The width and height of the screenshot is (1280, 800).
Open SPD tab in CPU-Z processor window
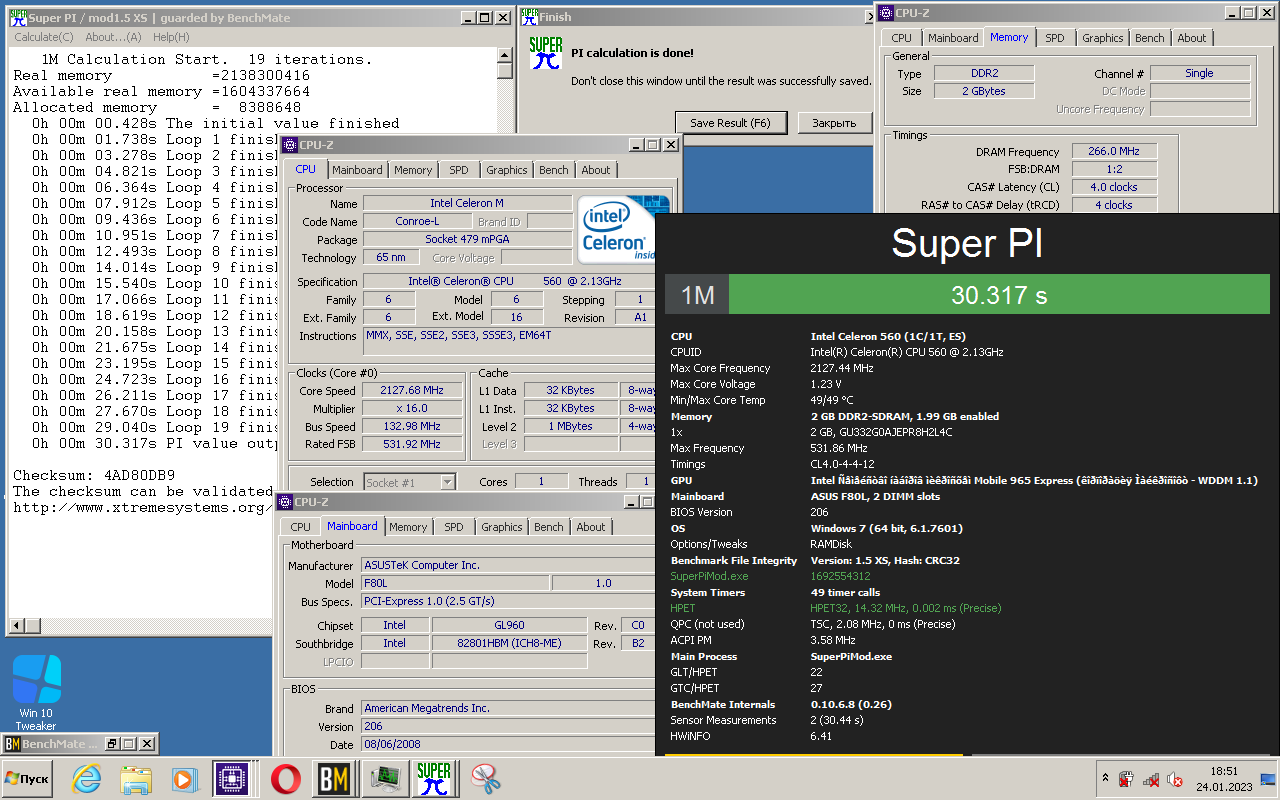458,170
